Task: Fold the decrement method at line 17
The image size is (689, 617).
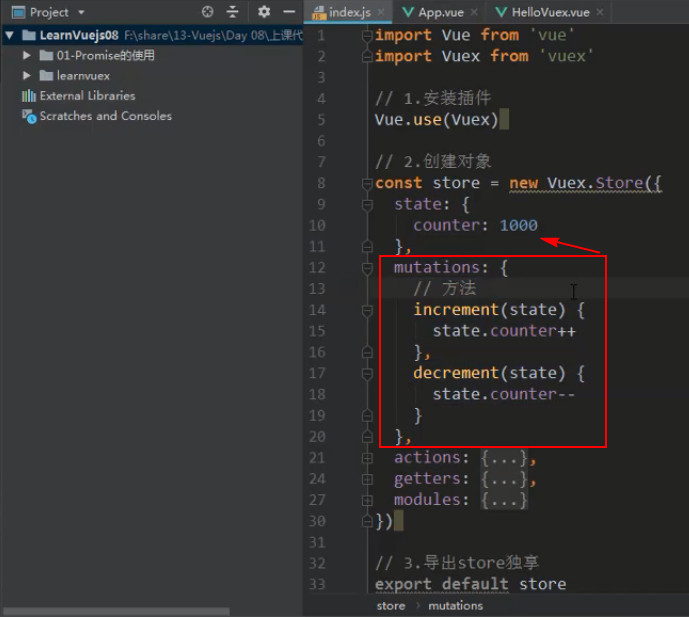Action: (x=367, y=374)
